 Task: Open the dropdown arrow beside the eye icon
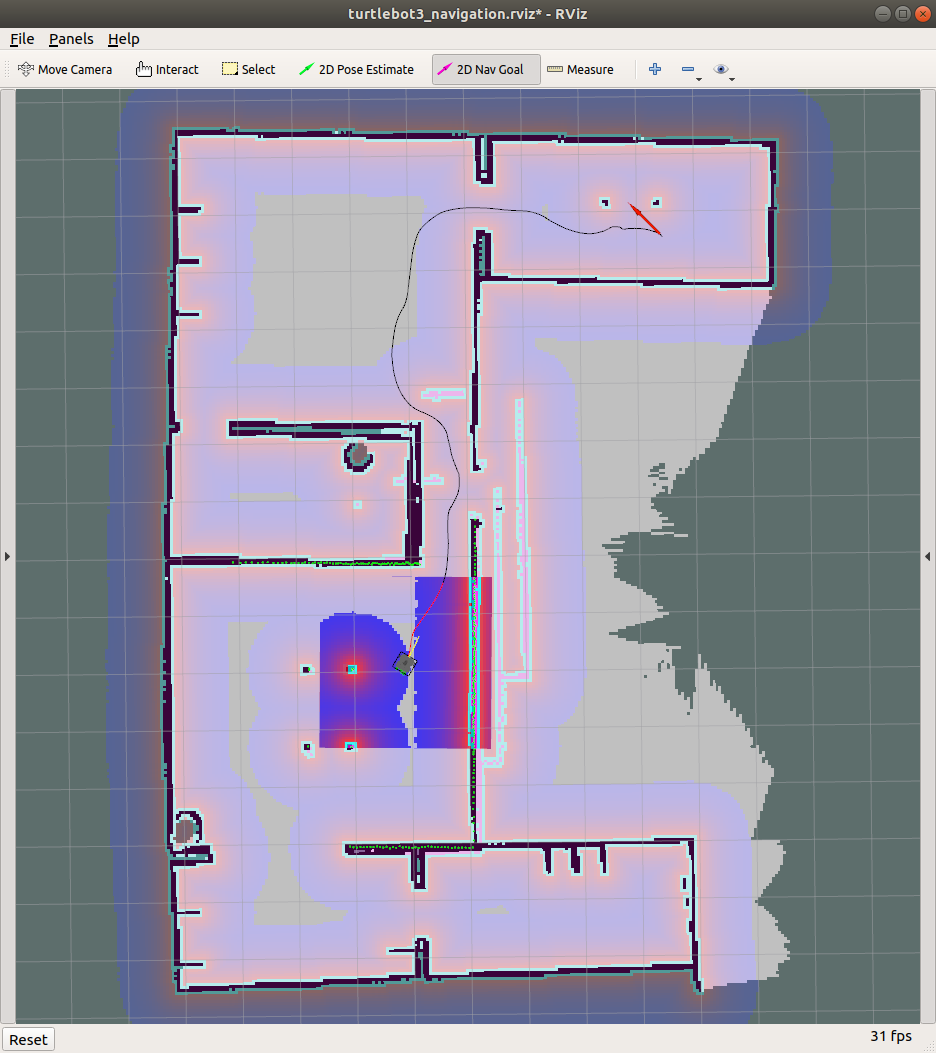[x=732, y=79]
